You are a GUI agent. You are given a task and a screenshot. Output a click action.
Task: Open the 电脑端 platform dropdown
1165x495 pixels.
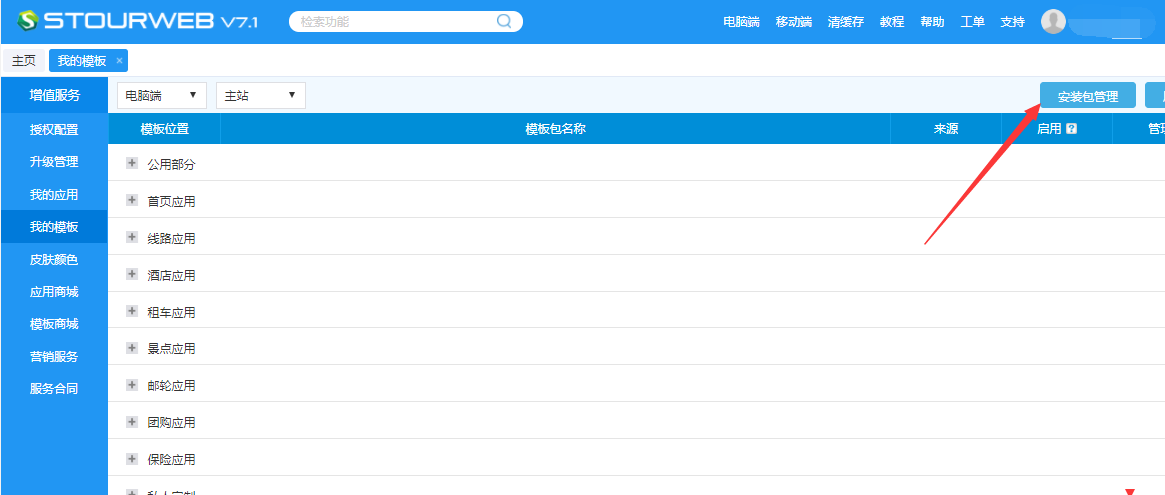[x=161, y=95]
